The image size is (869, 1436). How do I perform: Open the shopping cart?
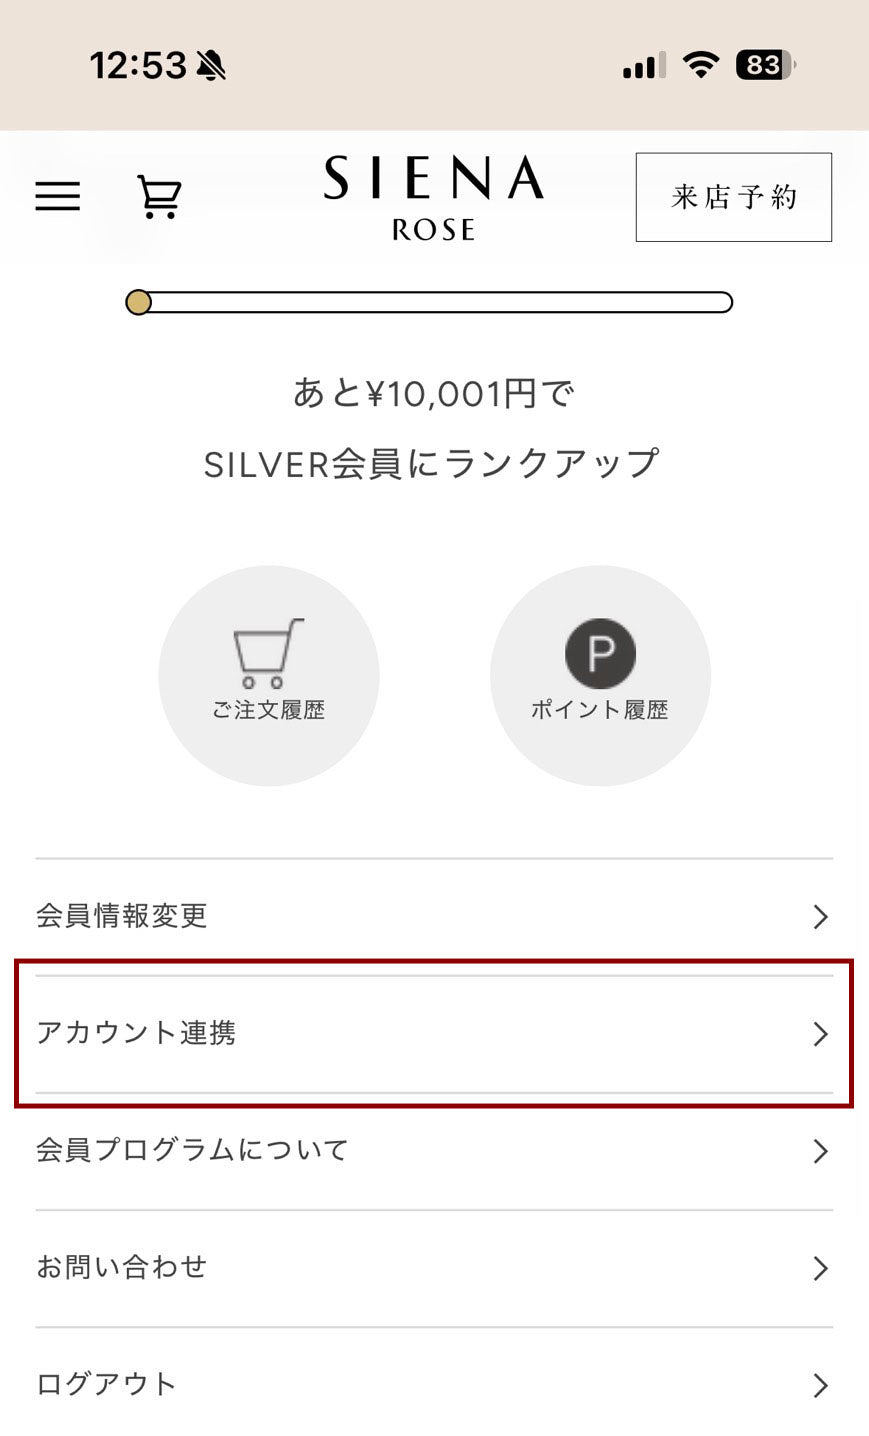click(x=160, y=196)
